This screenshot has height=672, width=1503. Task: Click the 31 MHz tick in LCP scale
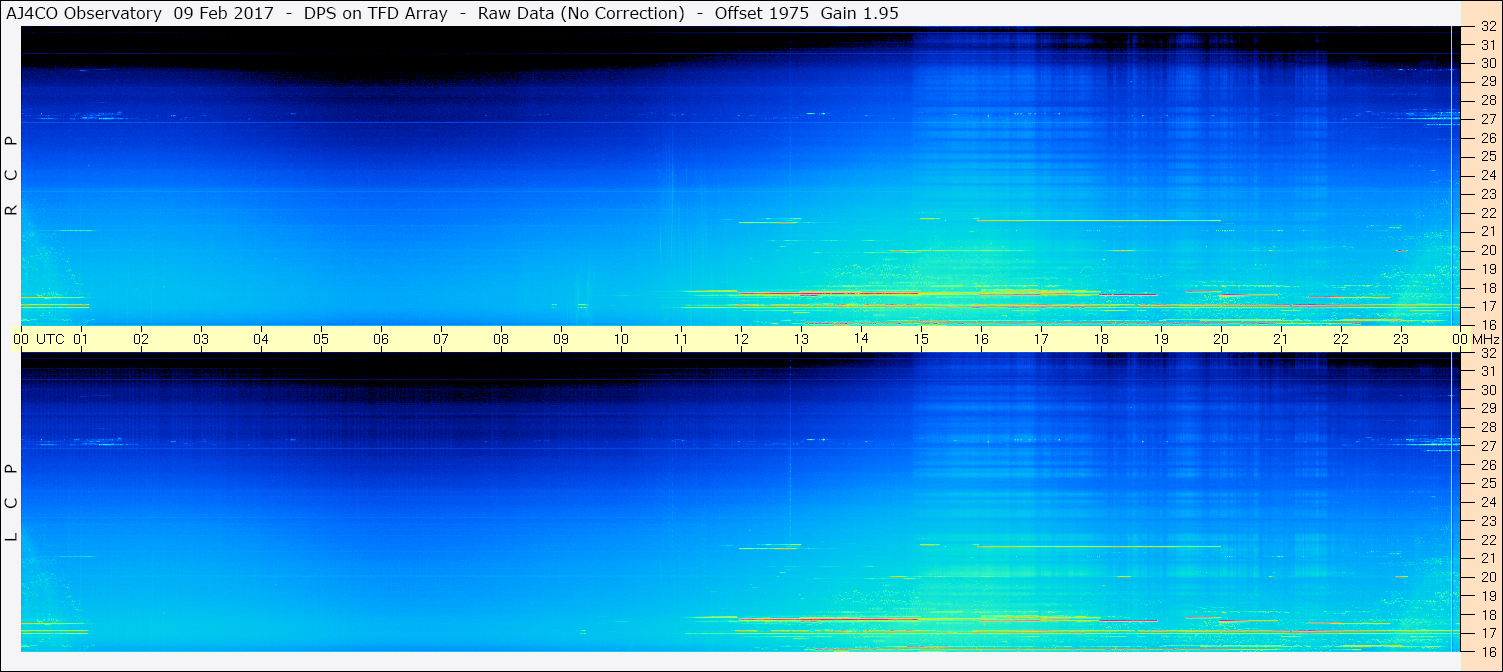(x=1487, y=371)
